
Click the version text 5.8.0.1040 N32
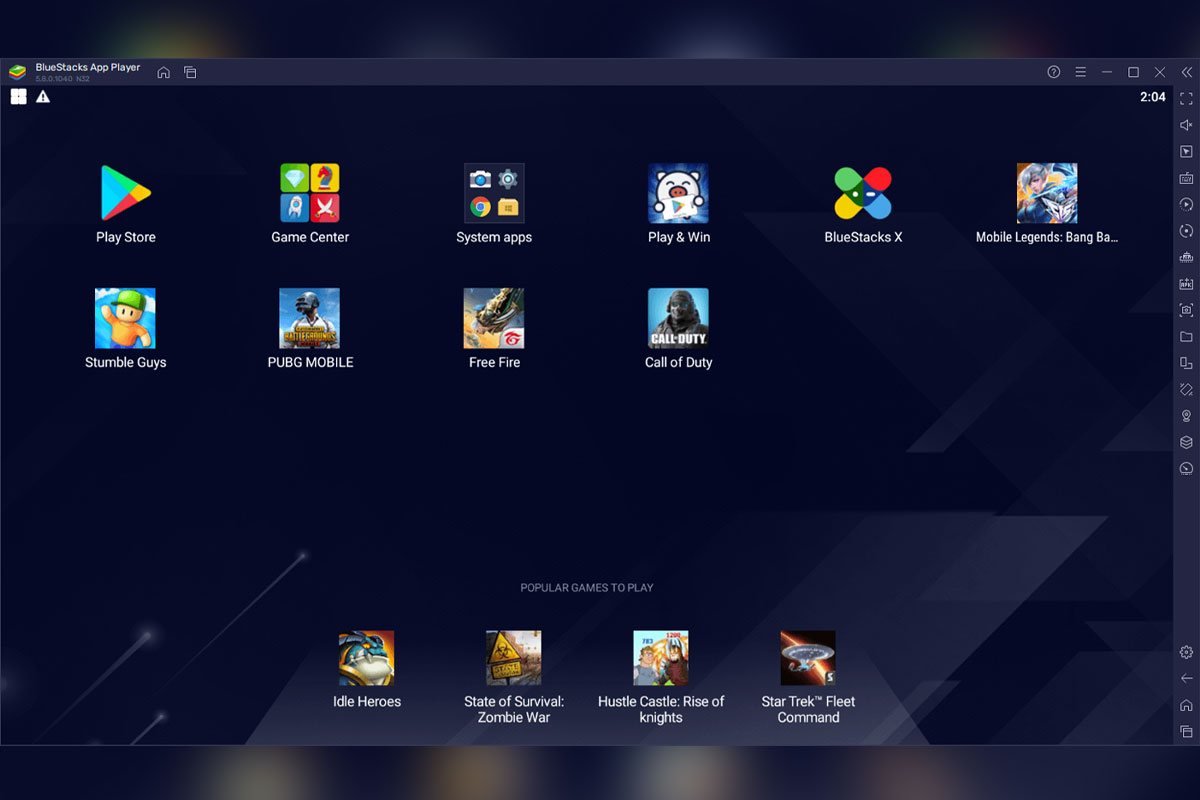click(x=62, y=79)
